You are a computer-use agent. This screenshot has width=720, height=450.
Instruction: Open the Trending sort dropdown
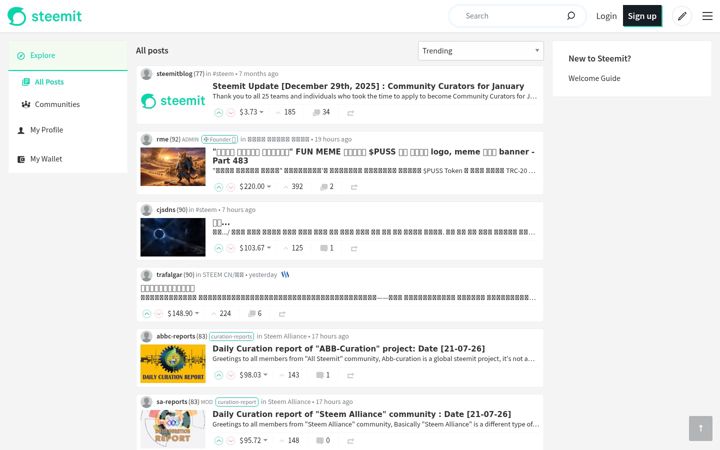[480, 51]
